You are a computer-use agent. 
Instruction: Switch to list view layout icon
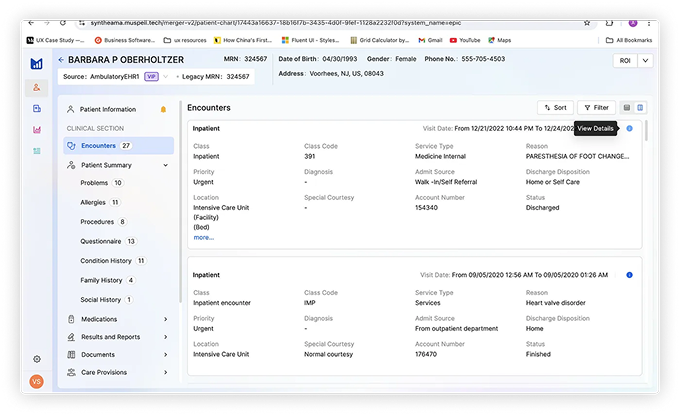[x=627, y=108]
